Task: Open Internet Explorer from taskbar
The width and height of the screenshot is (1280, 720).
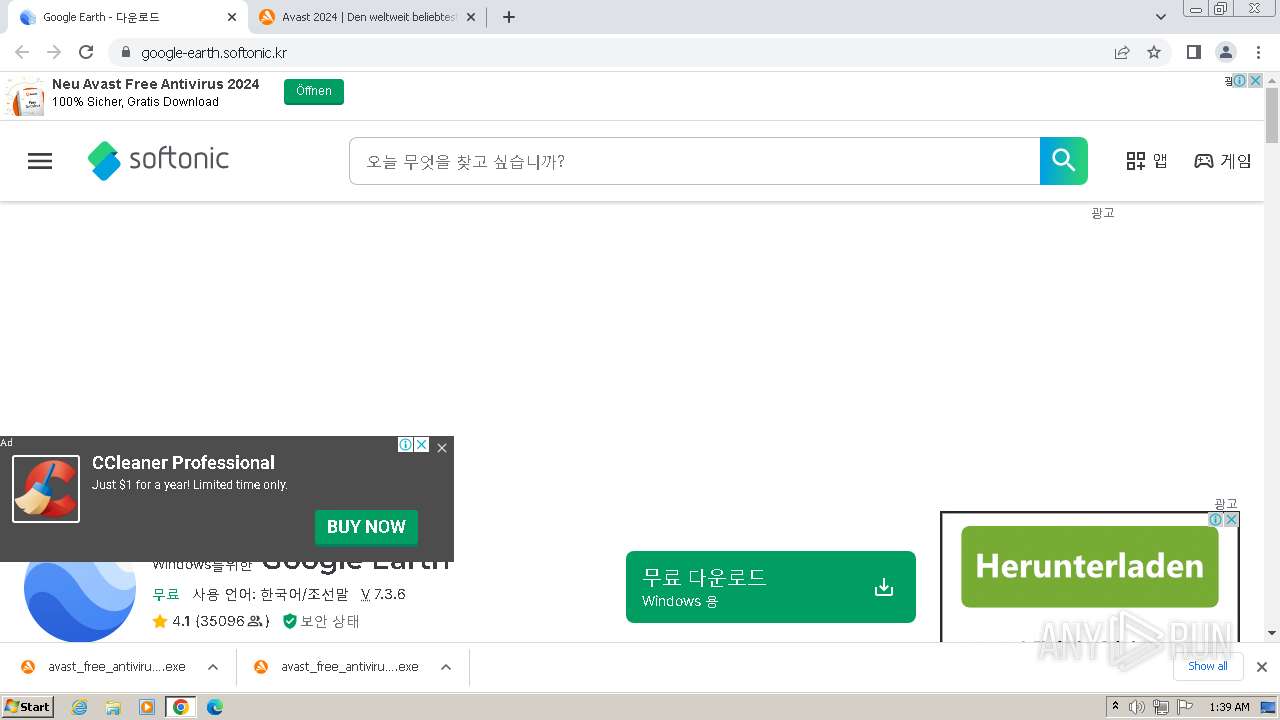Action: 79,707
